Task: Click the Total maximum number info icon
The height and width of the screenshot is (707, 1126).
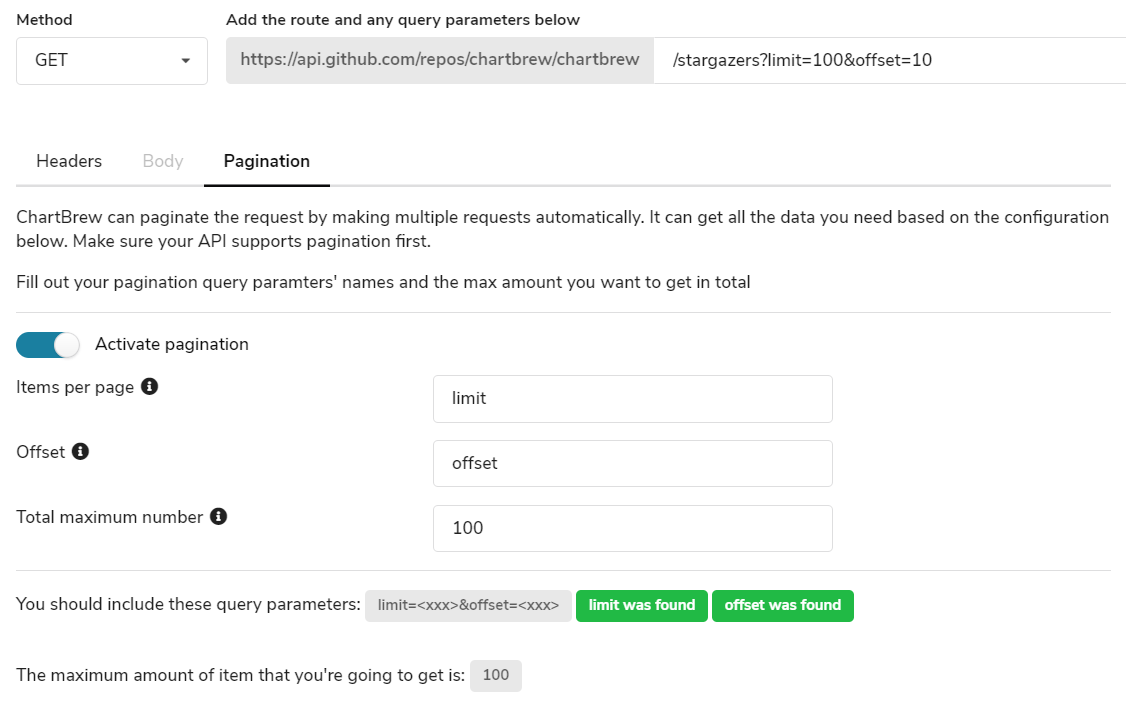Action: point(219,517)
